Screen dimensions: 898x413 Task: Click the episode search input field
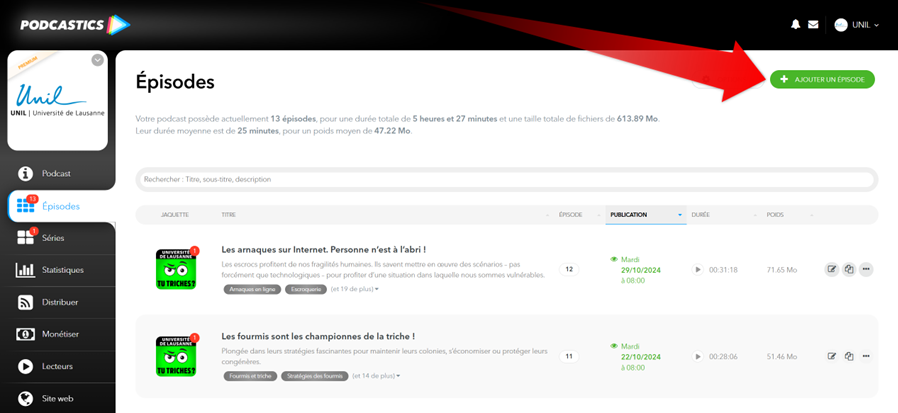tap(506, 180)
